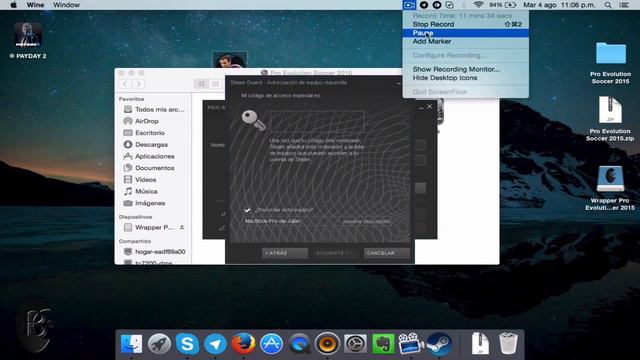Open the Trash in the Dock
This screenshot has height=360, width=640.
(508, 344)
